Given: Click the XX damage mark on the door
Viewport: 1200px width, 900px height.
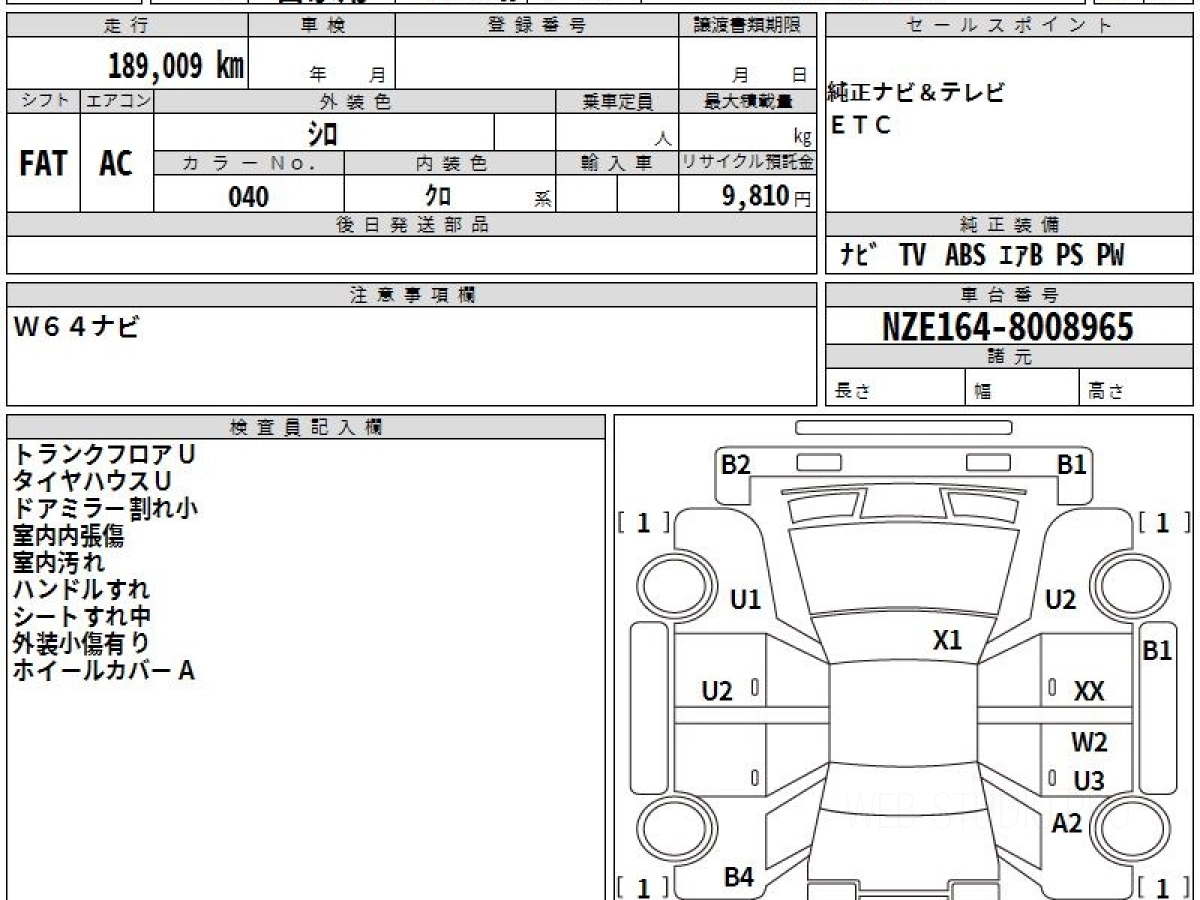Looking at the screenshot, I should tap(1089, 691).
